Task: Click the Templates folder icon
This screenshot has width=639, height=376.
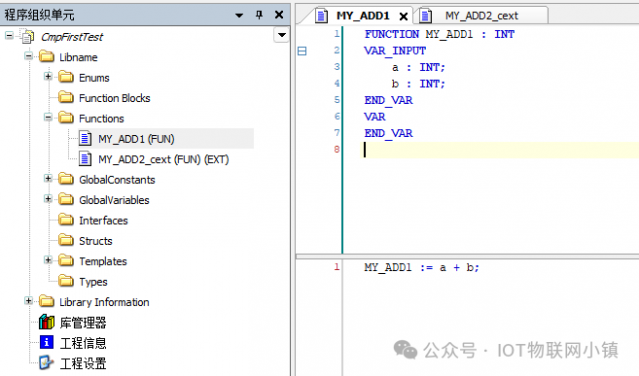Action: tap(66, 261)
